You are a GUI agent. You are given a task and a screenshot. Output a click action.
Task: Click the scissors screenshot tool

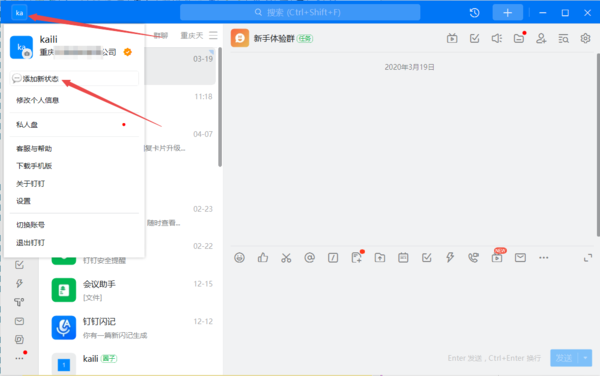coord(286,258)
